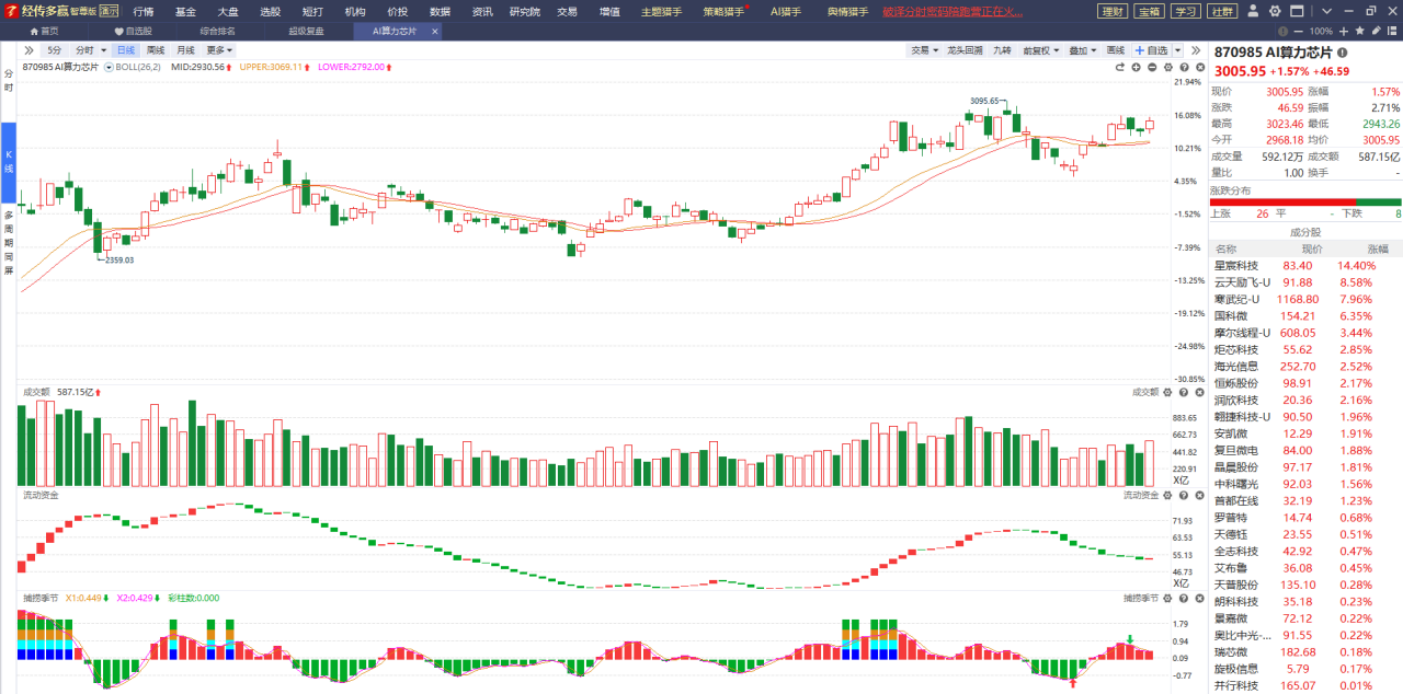Image resolution: width=1403 pixels, height=695 pixels.
Task: Click the 龙头回溯 button
Action: tap(964, 50)
